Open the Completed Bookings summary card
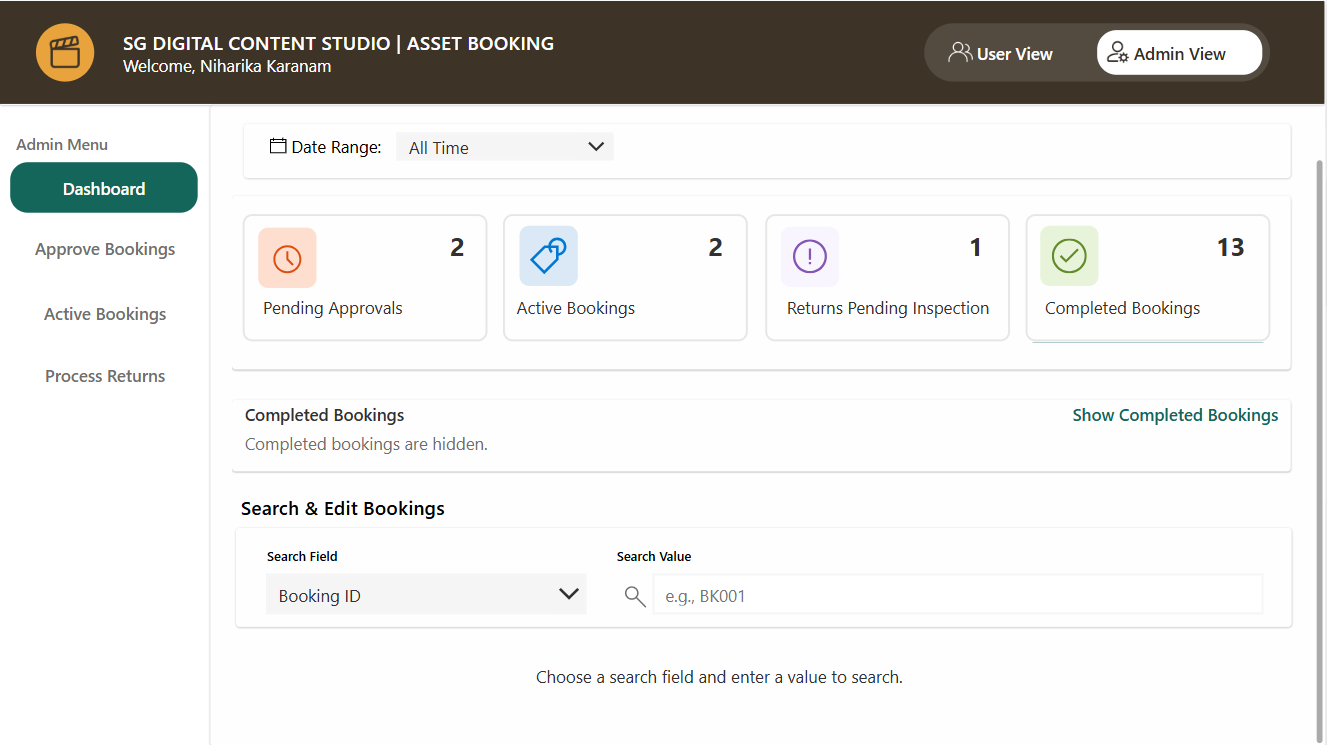Image resolution: width=1327 pixels, height=745 pixels. click(1148, 278)
